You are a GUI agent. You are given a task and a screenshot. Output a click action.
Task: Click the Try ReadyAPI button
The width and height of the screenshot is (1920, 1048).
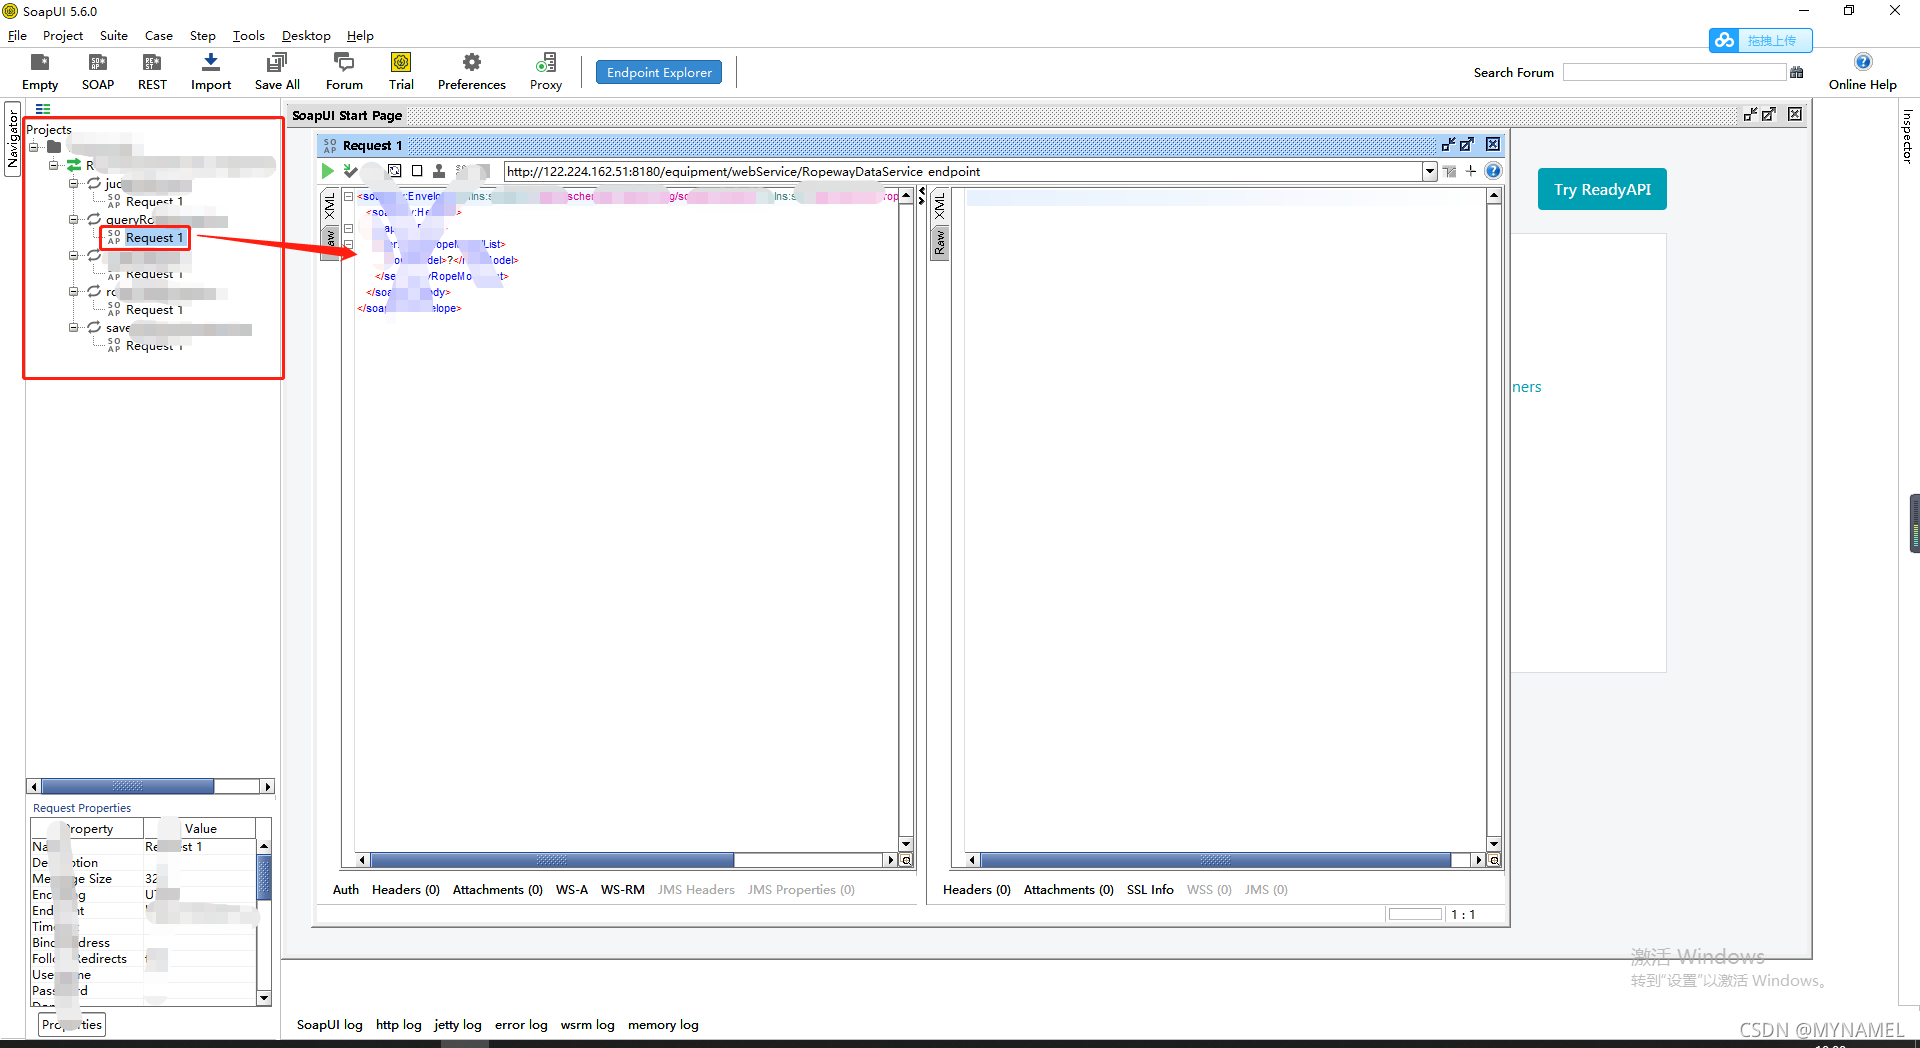[1602, 189]
